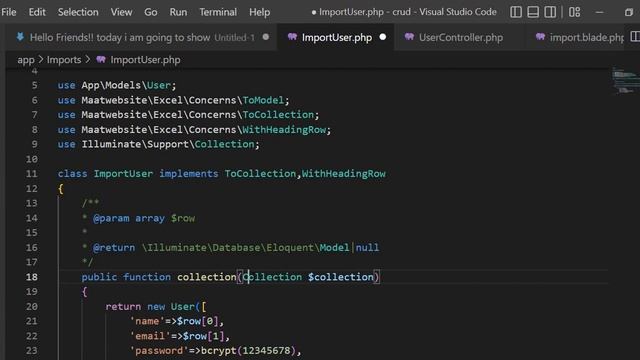Screen dimensions: 640x360
Task: Click the code minimap preview
Action: 625,81
